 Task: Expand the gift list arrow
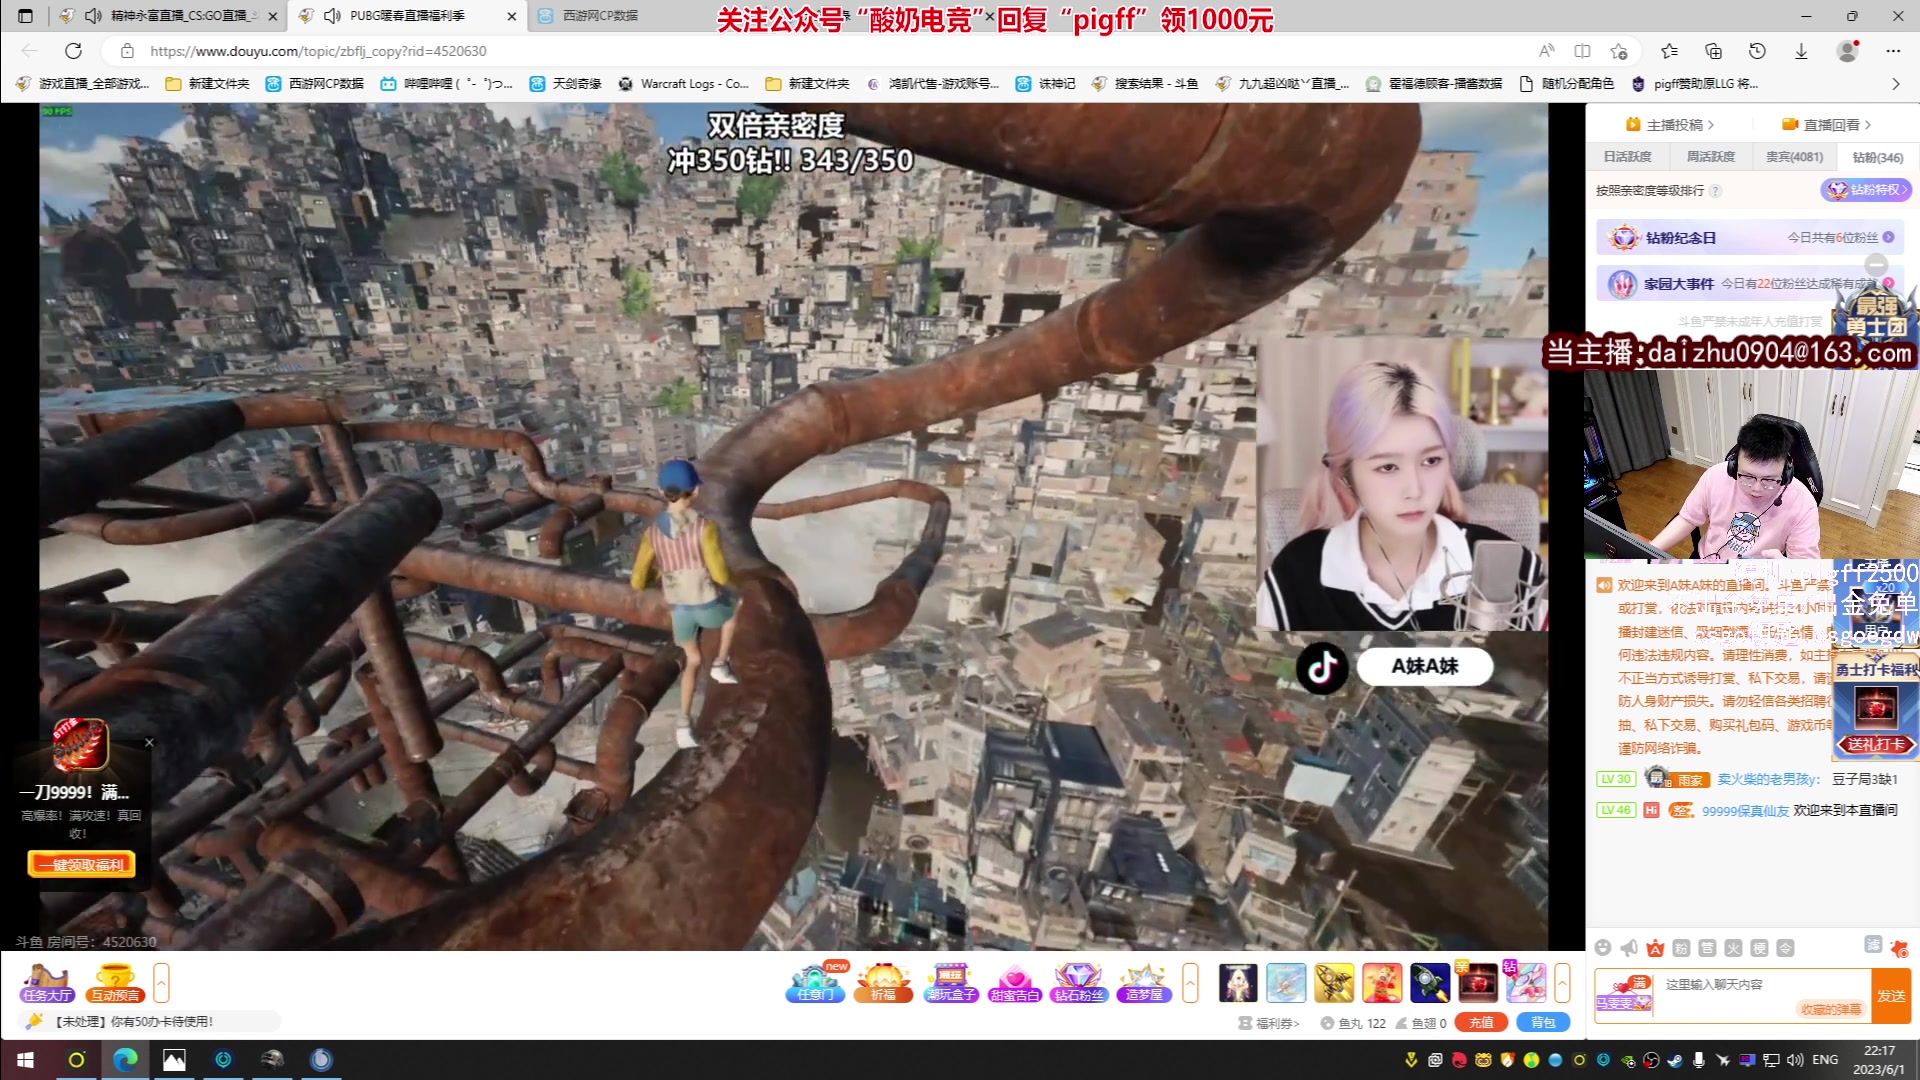point(1562,982)
